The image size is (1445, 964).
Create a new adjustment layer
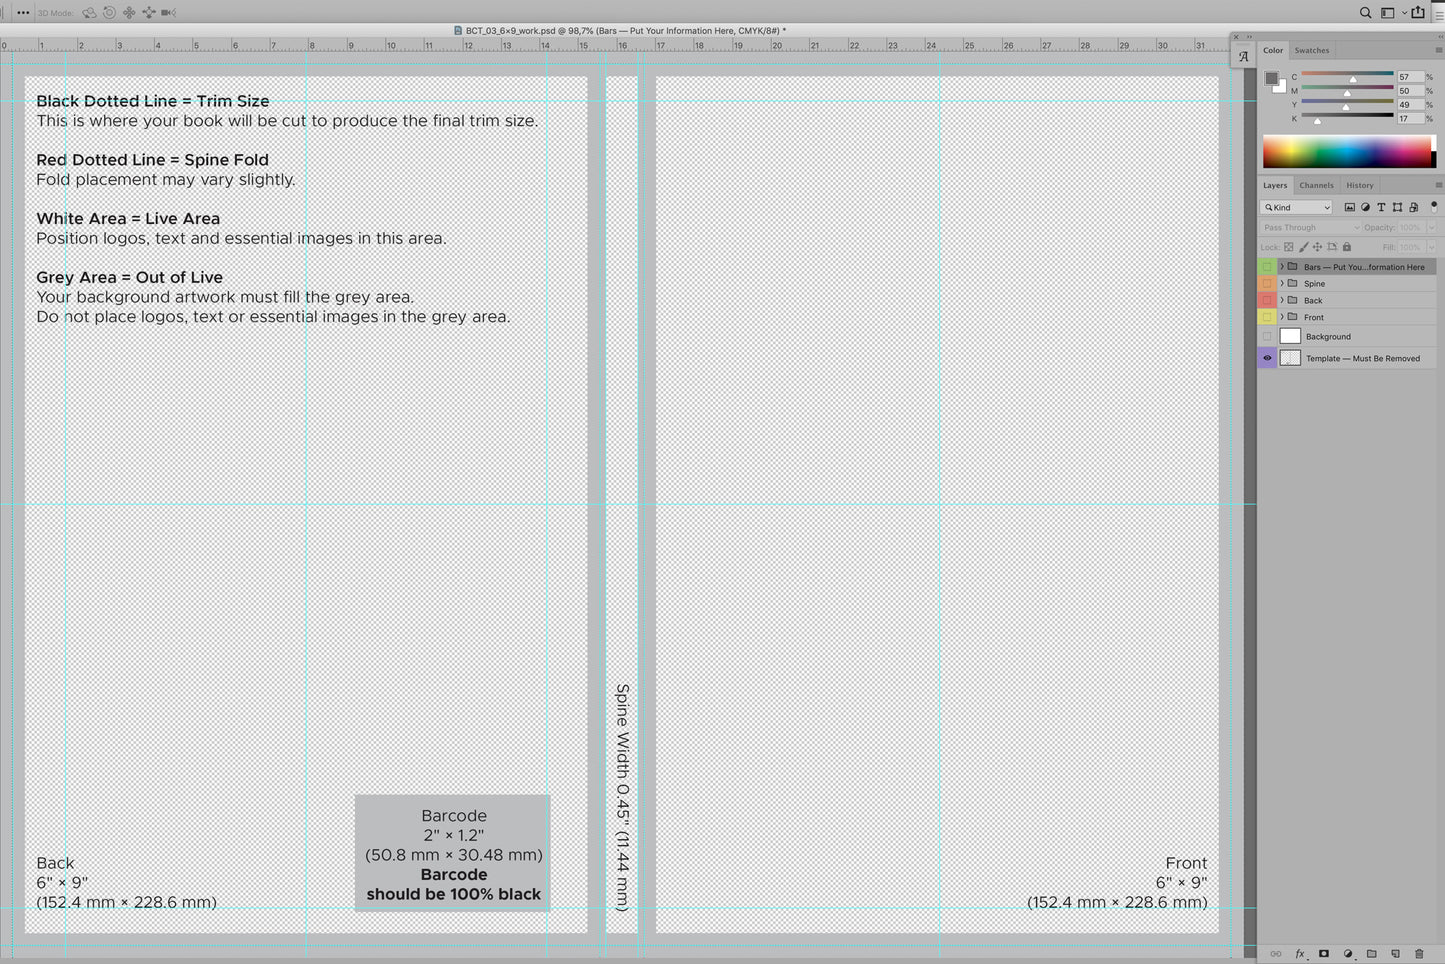[x=1348, y=953]
